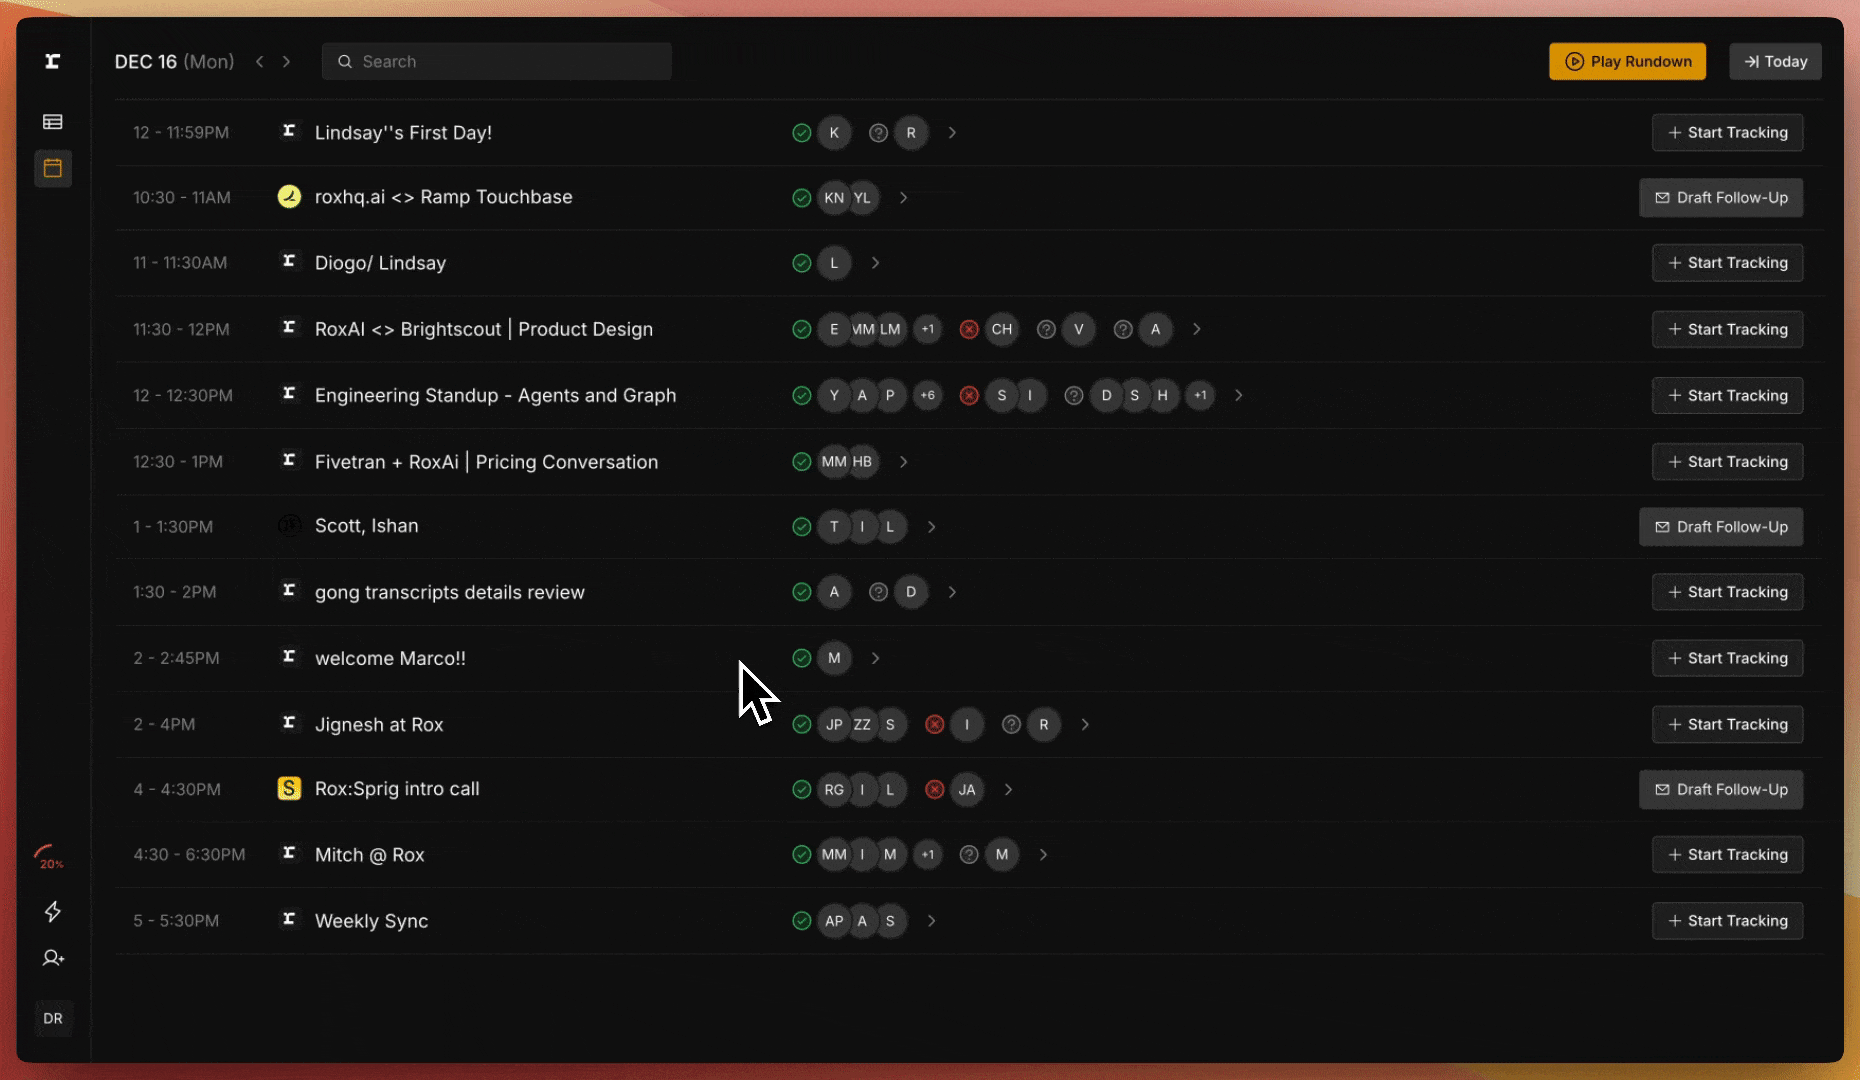
Task: Expand attendees for Lindsay's First Day
Action: pos(952,133)
